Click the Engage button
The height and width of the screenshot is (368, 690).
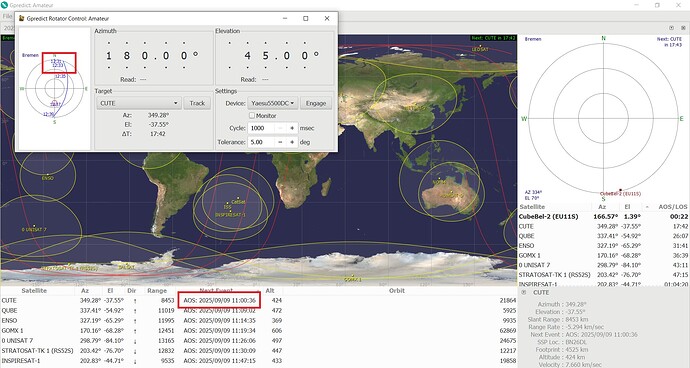tap(316, 103)
